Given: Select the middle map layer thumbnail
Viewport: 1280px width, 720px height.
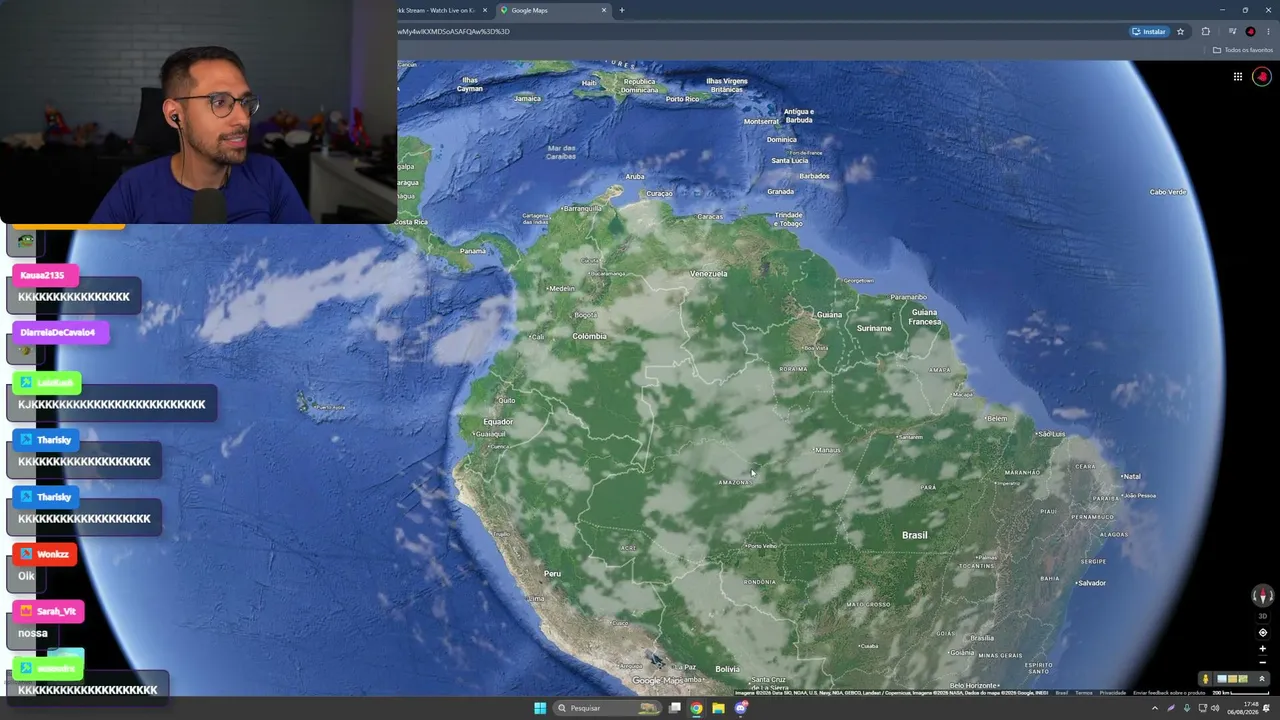Looking at the screenshot, I should [1232, 679].
